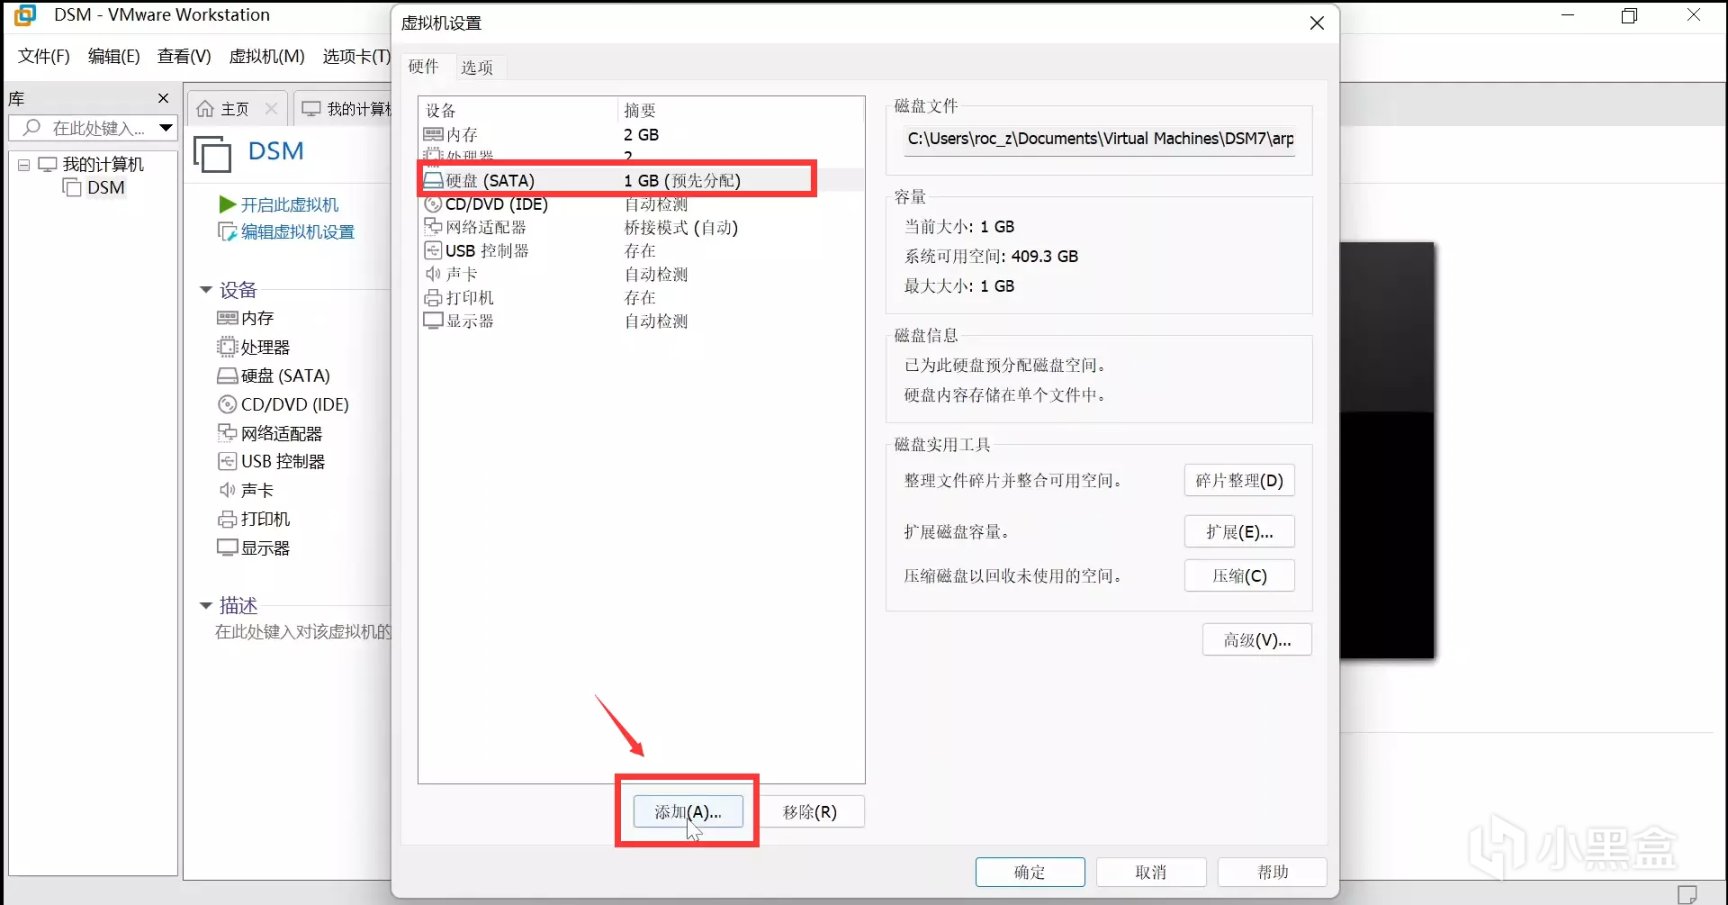Image resolution: width=1728 pixels, height=905 pixels.
Task: Click the display icon in settings hardware list
Action: click(433, 321)
